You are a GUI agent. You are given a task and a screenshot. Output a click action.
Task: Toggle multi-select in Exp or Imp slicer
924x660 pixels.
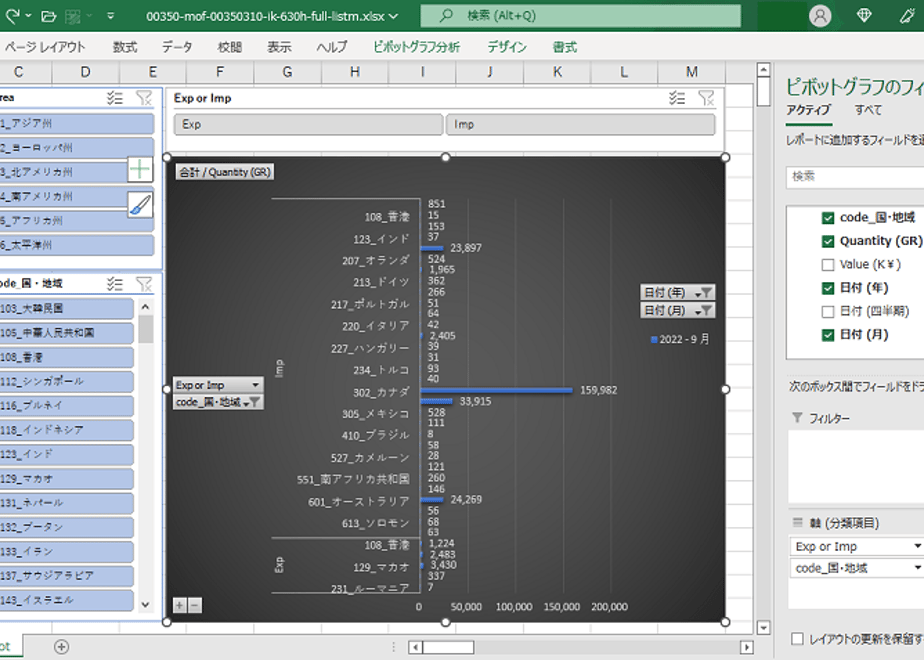coord(677,98)
